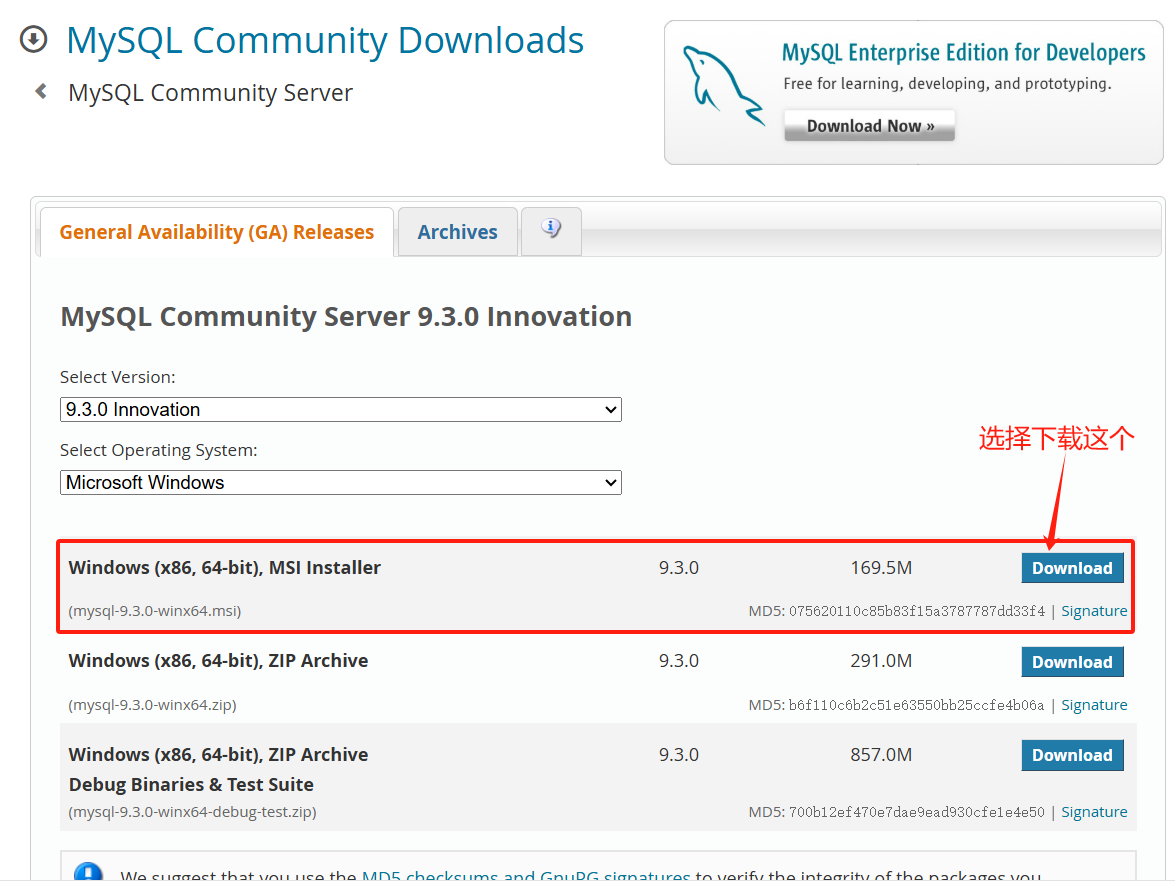Click the 9.3.0 version cell in the MSI Installer row
Image resolution: width=1175 pixels, height=881 pixels.
tap(679, 568)
